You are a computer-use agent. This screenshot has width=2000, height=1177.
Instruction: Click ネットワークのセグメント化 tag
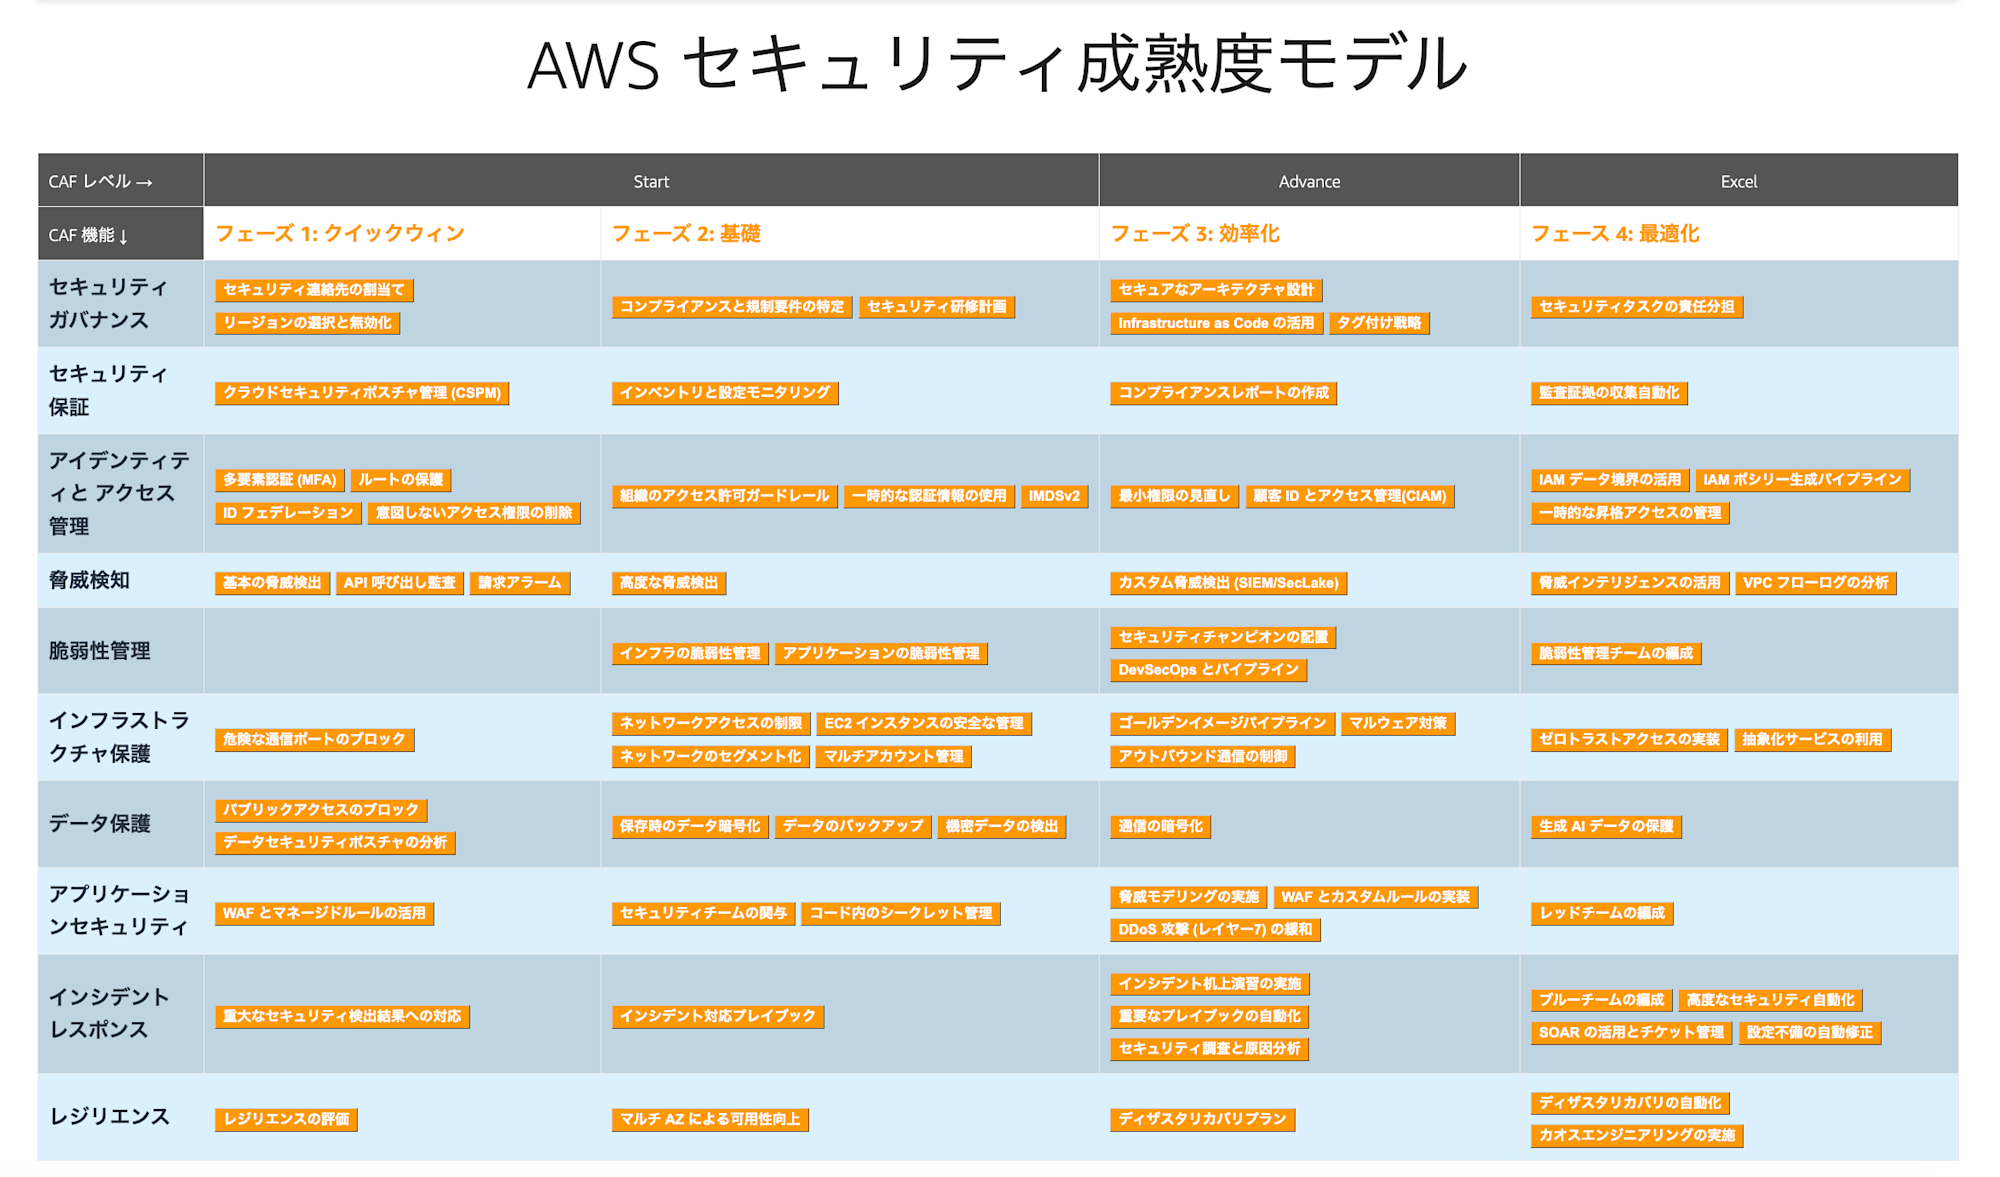tap(711, 757)
